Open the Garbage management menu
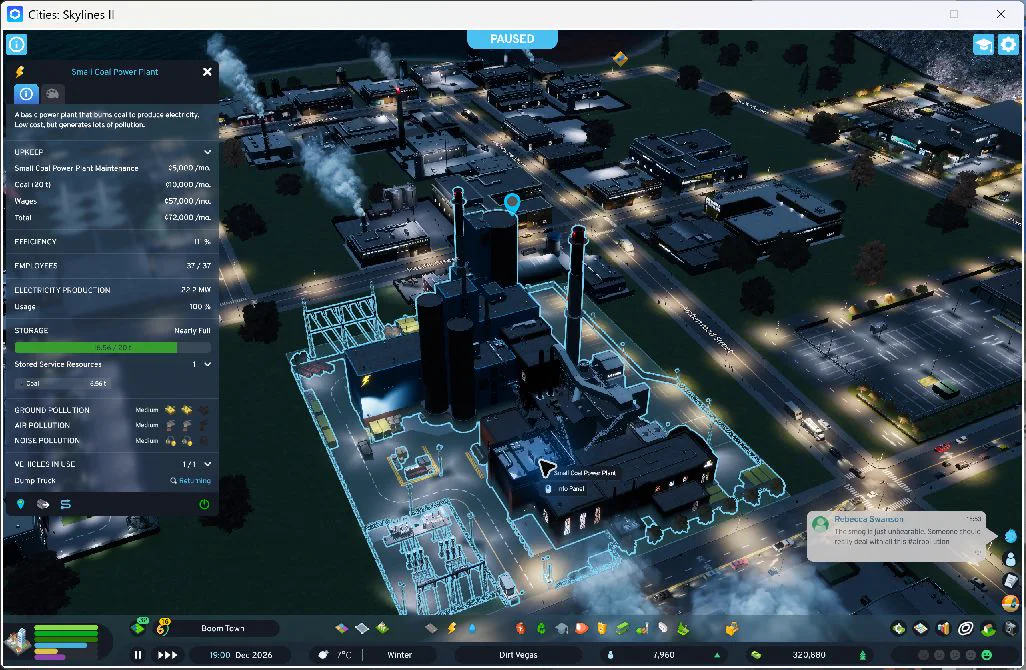 pyautogui.click(x=541, y=629)
